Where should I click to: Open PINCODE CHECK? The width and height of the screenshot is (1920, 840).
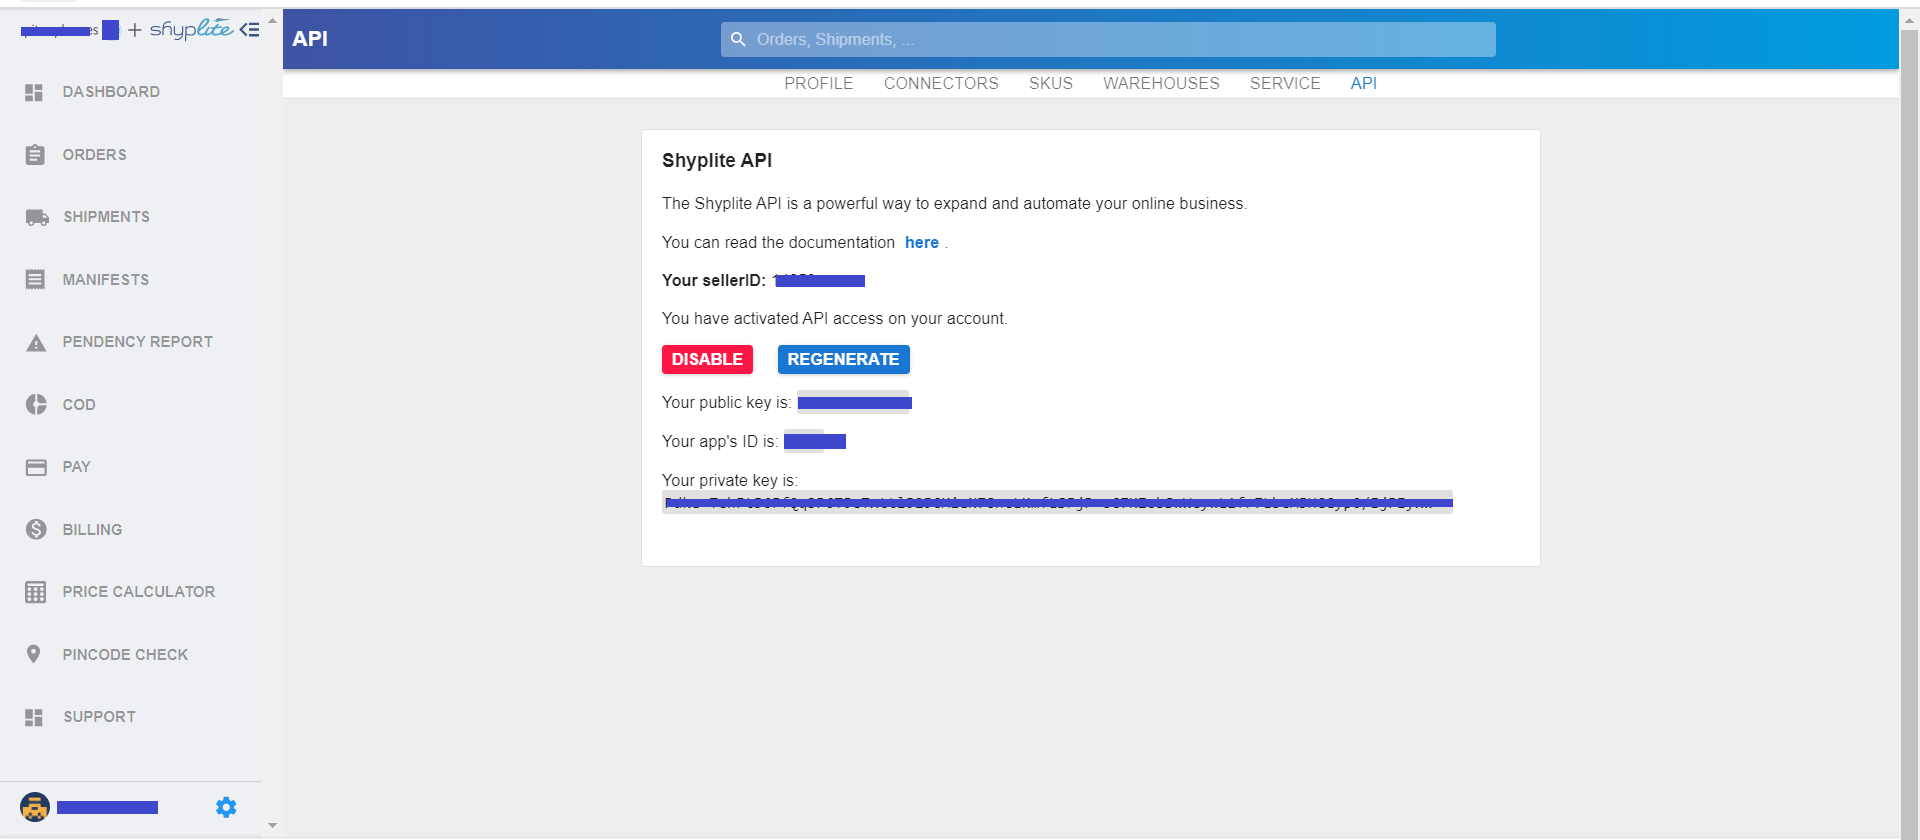(125, 655)
